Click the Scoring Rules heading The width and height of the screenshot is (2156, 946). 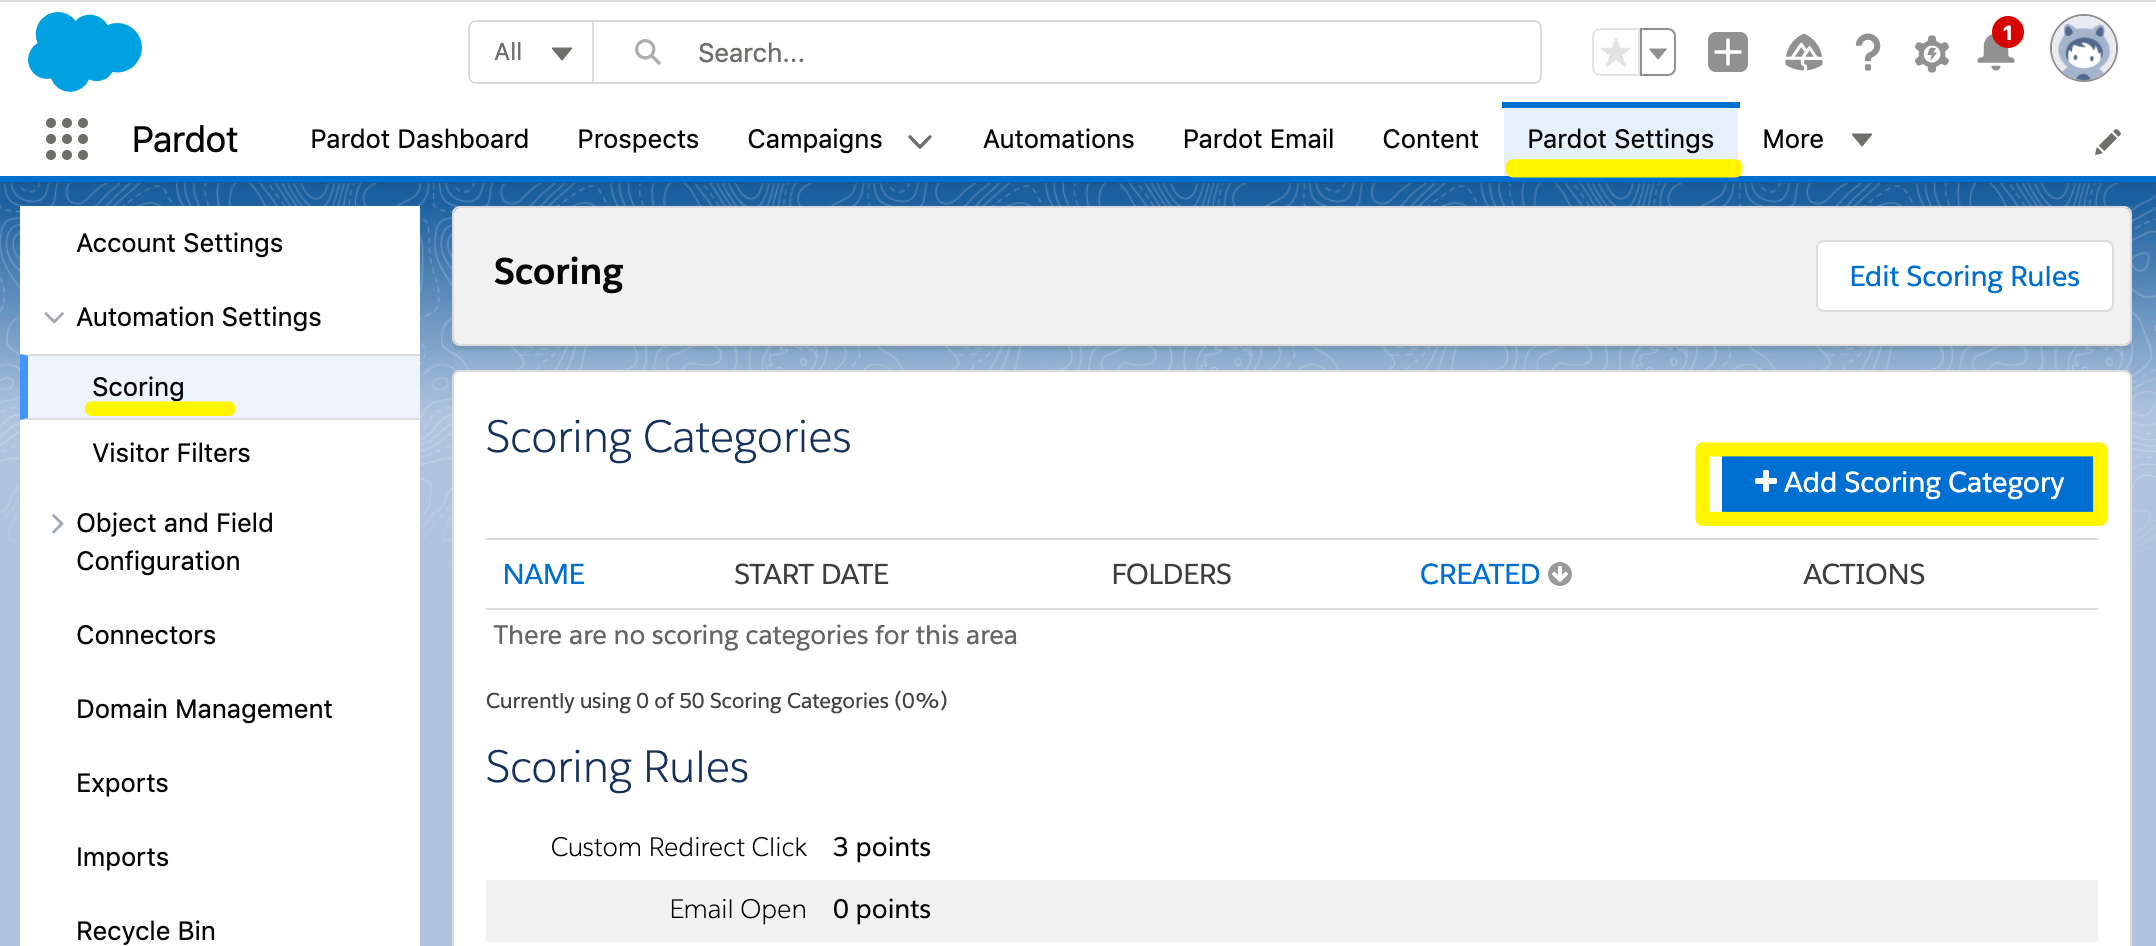tap(617, 768)
